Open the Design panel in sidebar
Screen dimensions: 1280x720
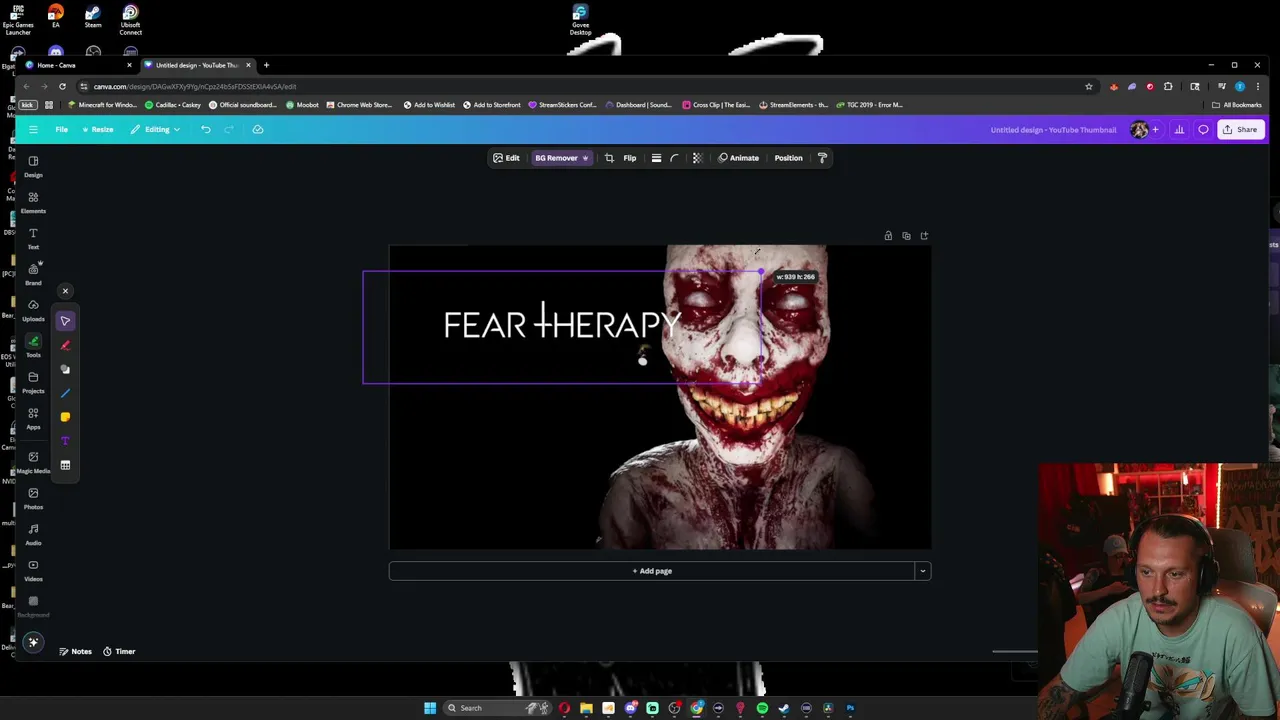click(33, 166)
